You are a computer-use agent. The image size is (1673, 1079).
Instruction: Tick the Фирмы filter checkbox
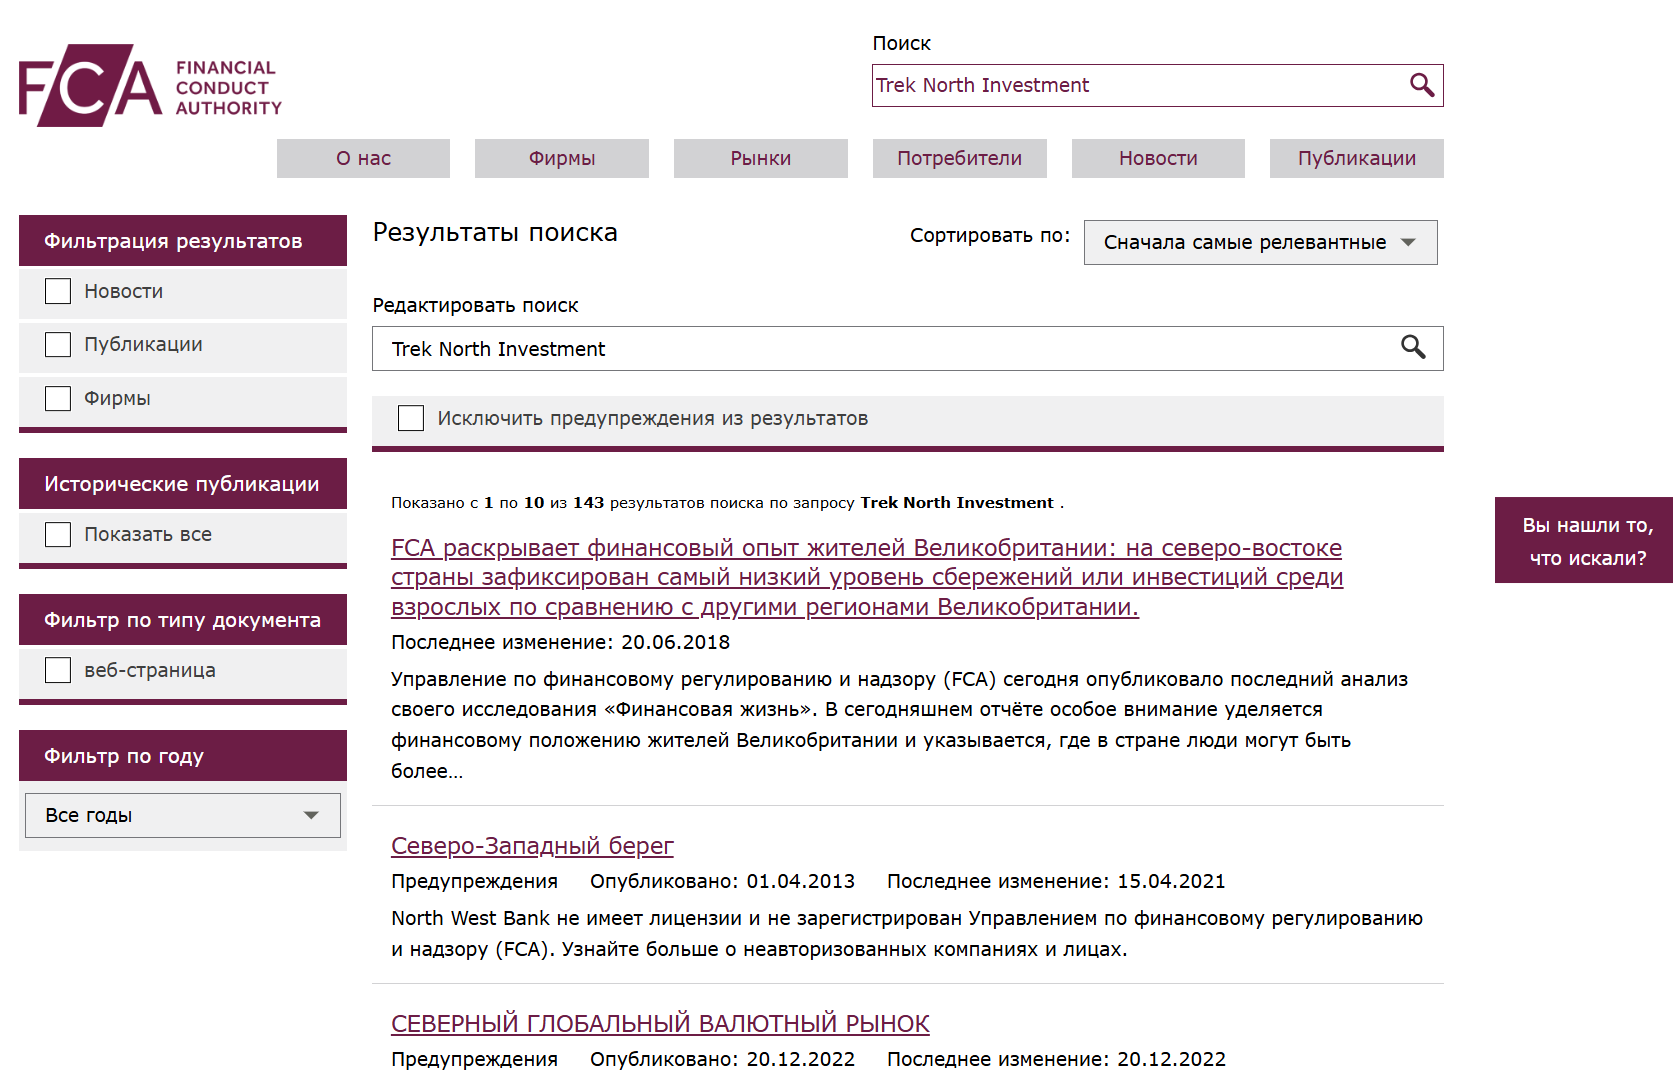pyautogui.click(x=58, y=398)
